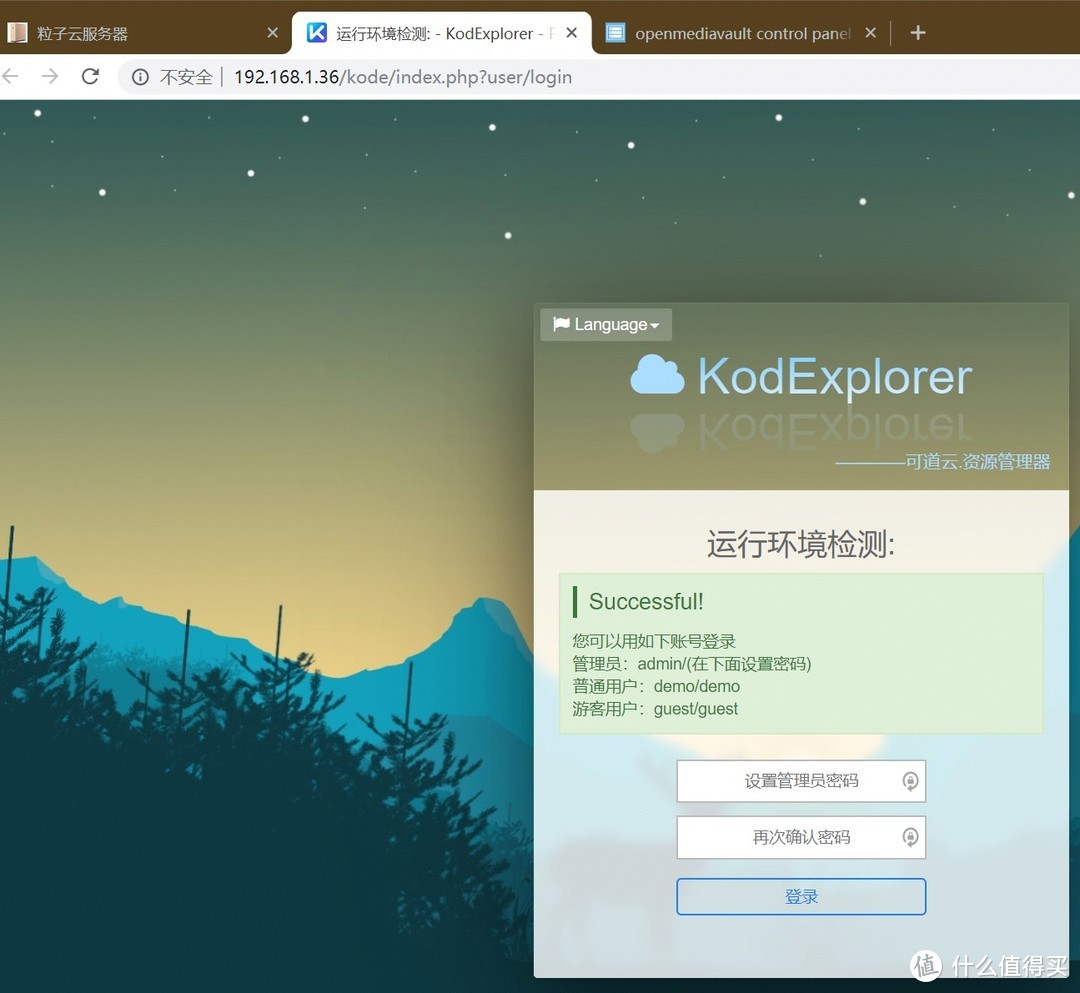The width and height of the screenshot is (1080, 993).
Task: Reload the current page
Action: (90, 76)
